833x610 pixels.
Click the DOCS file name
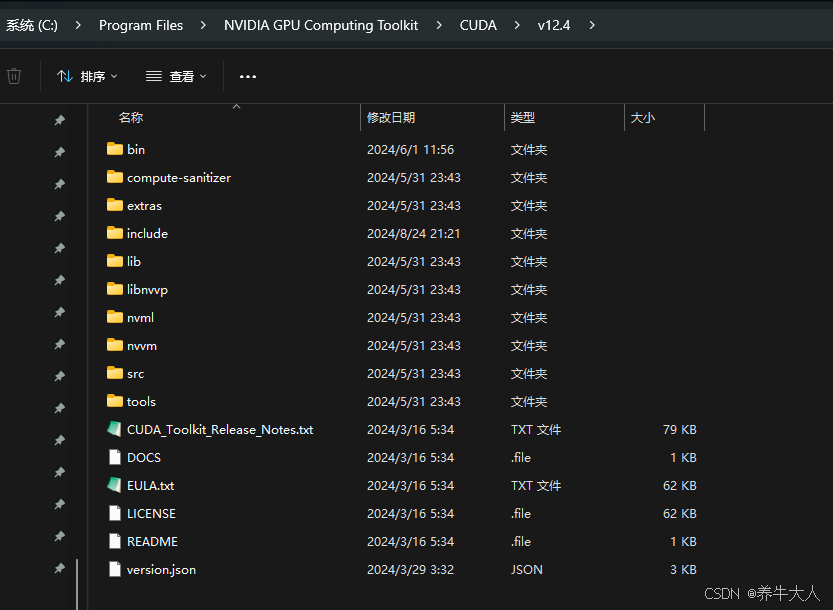(143, 458)
